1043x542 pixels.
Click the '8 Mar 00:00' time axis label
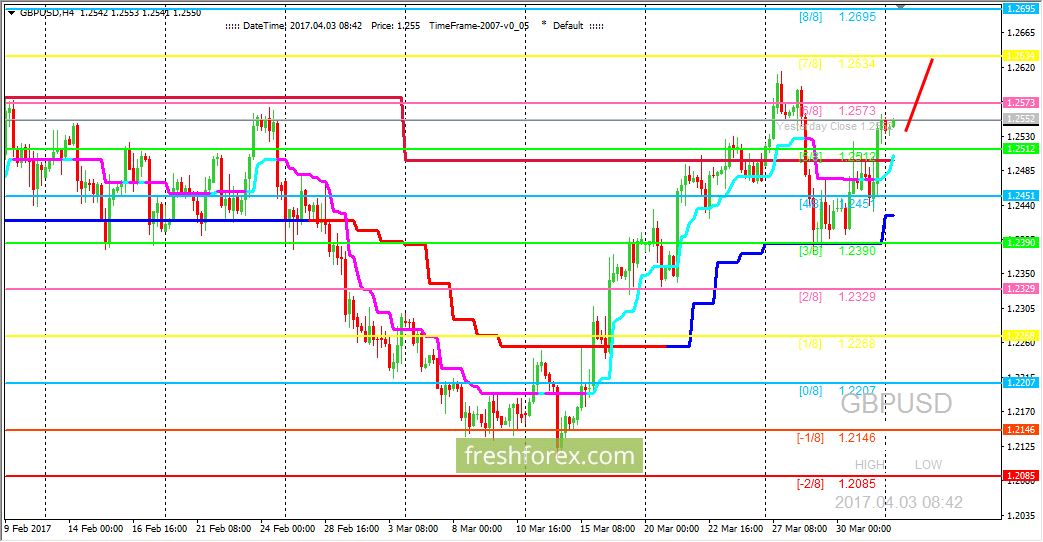click(477, 529)
